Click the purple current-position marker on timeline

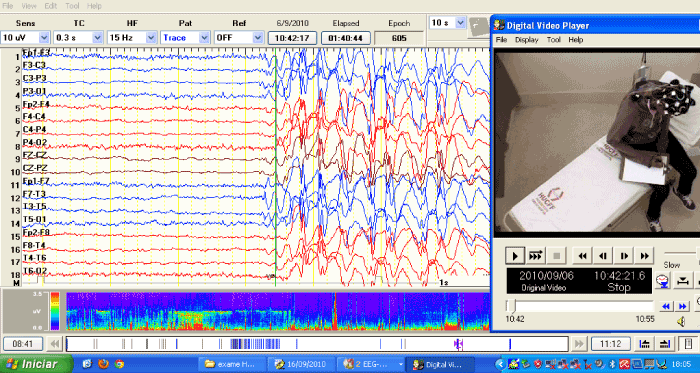(x=458, y=344)
